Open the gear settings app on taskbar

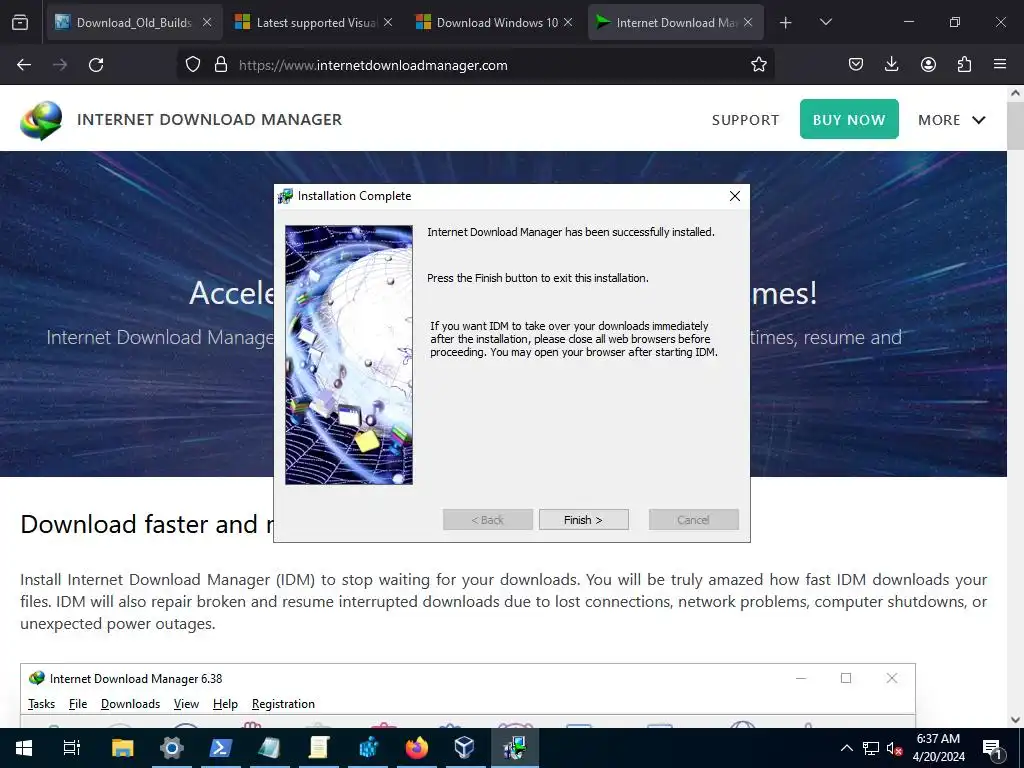coord(172,748)
